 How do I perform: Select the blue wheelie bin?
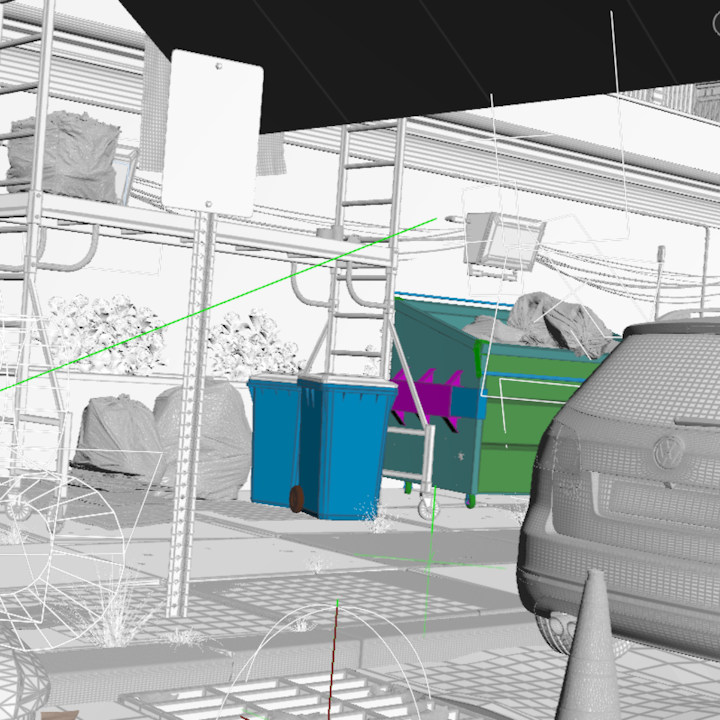click(x=345, y=445)
